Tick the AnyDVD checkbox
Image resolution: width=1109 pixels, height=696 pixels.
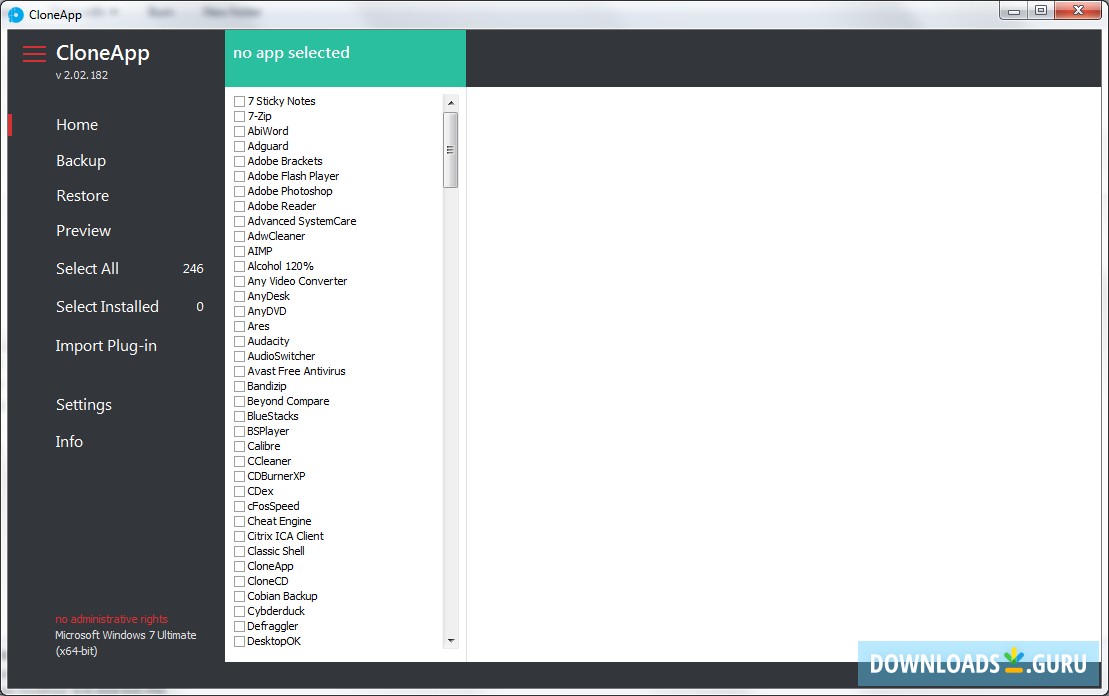click(x=239, y=311)
